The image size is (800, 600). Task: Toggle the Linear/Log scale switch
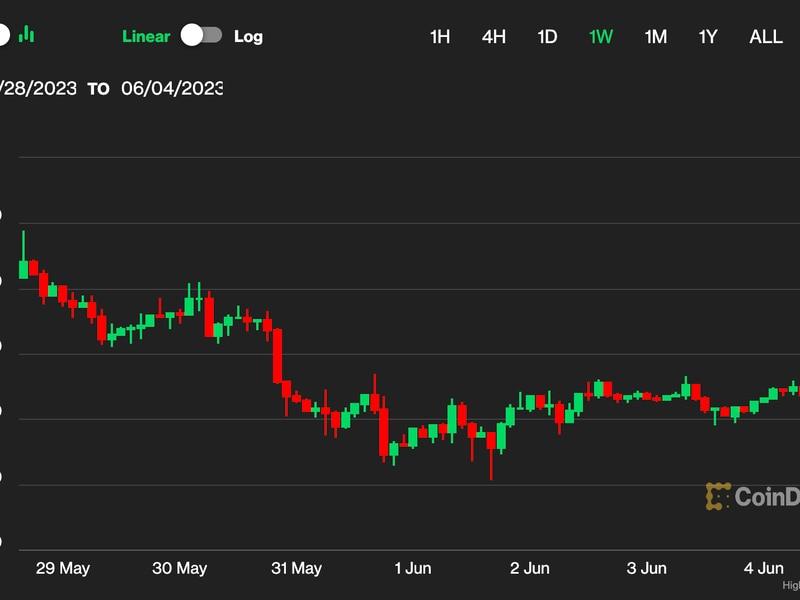[202, 35]
